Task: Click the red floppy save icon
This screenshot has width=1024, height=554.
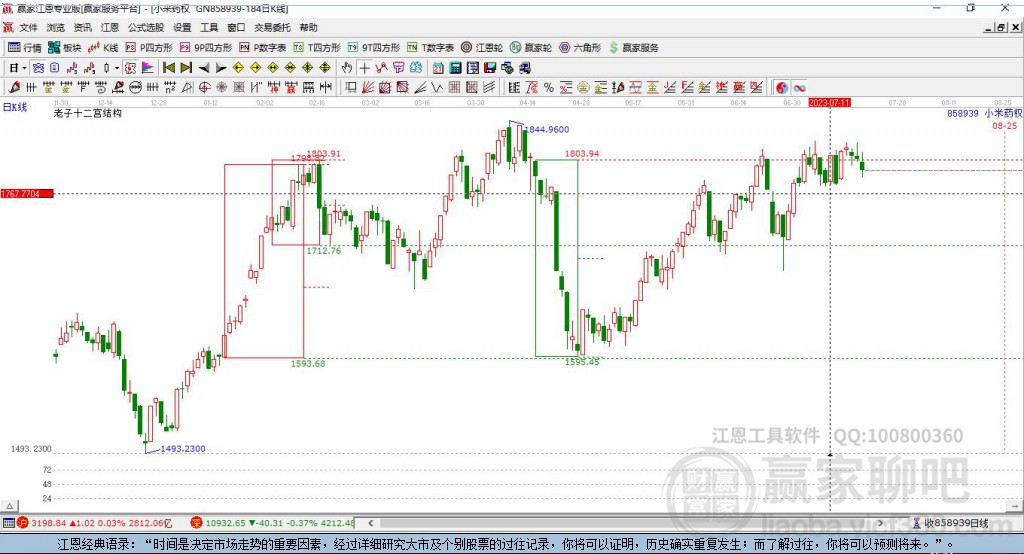Action: 490,68
